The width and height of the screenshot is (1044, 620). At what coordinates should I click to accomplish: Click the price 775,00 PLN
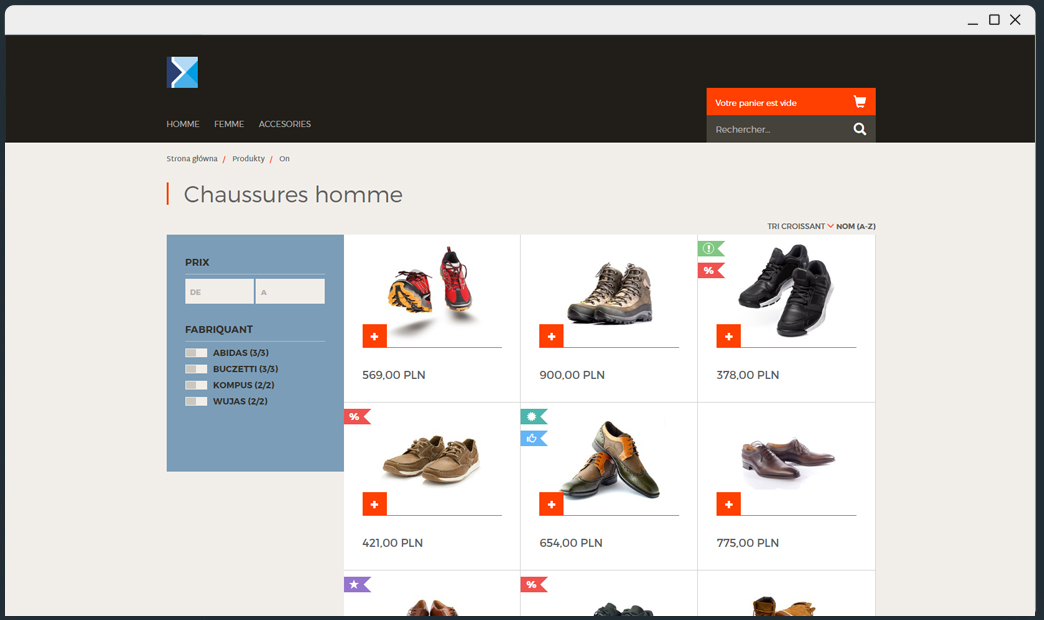point(748,543)
